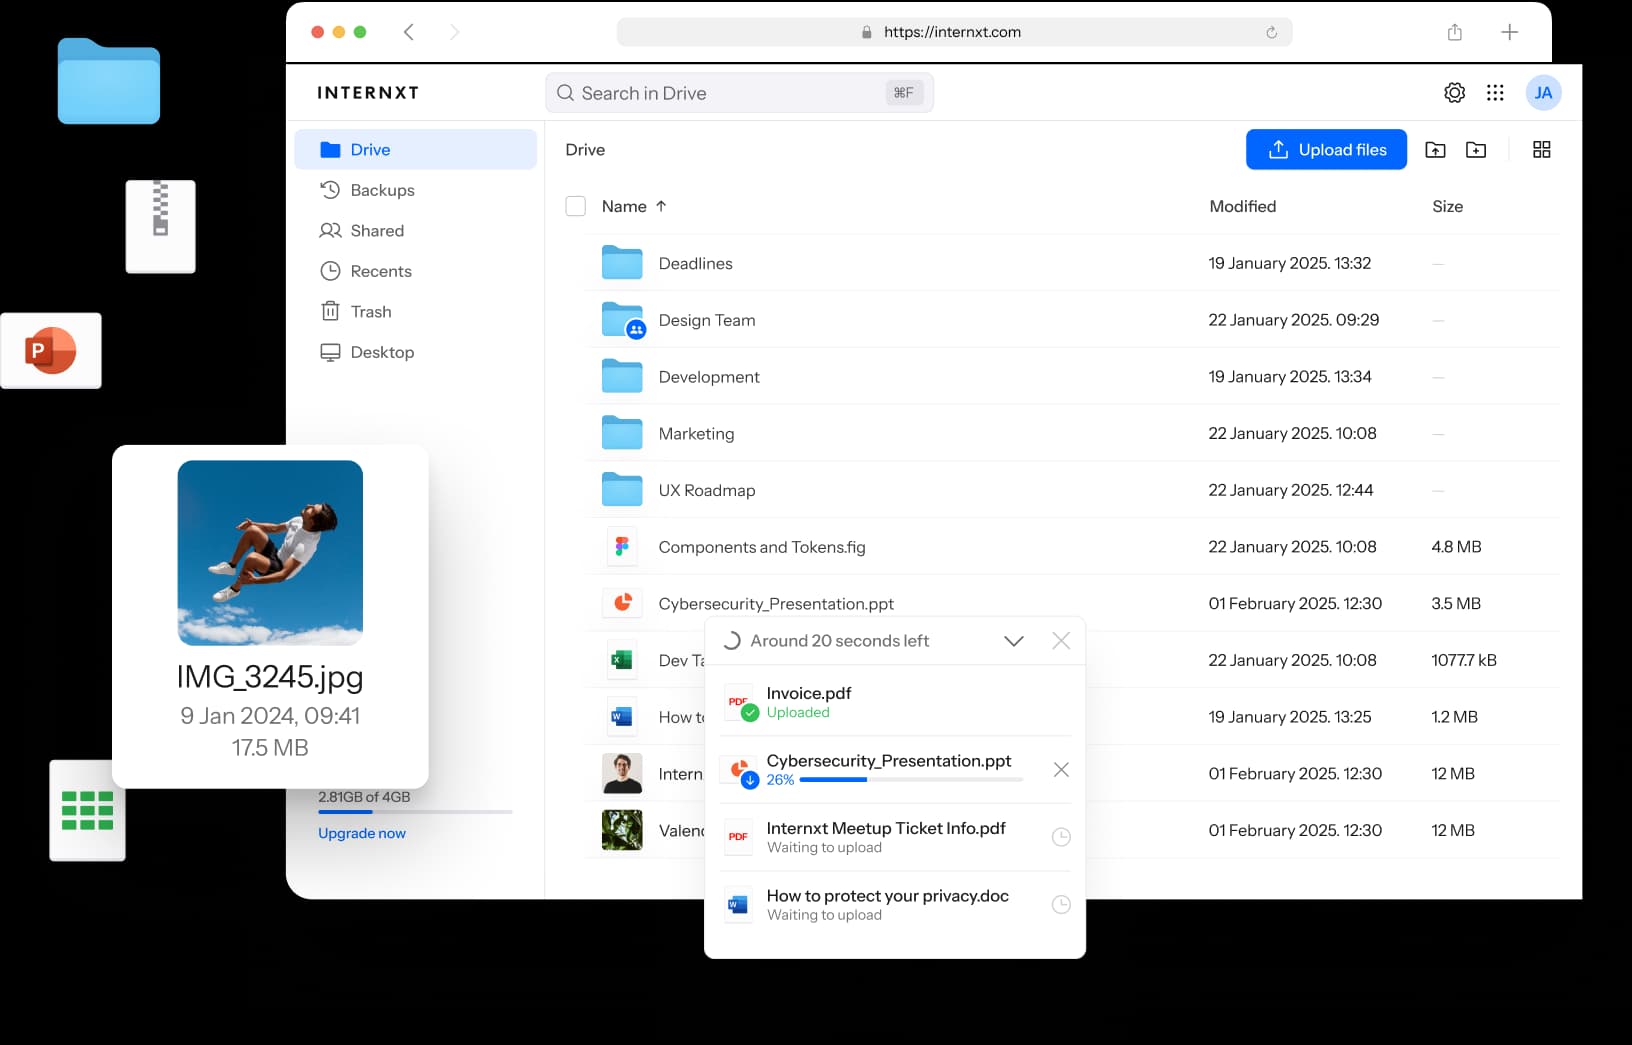Click the Upload files button
Screen dimensions: 1632x1045
point(1326,149)
